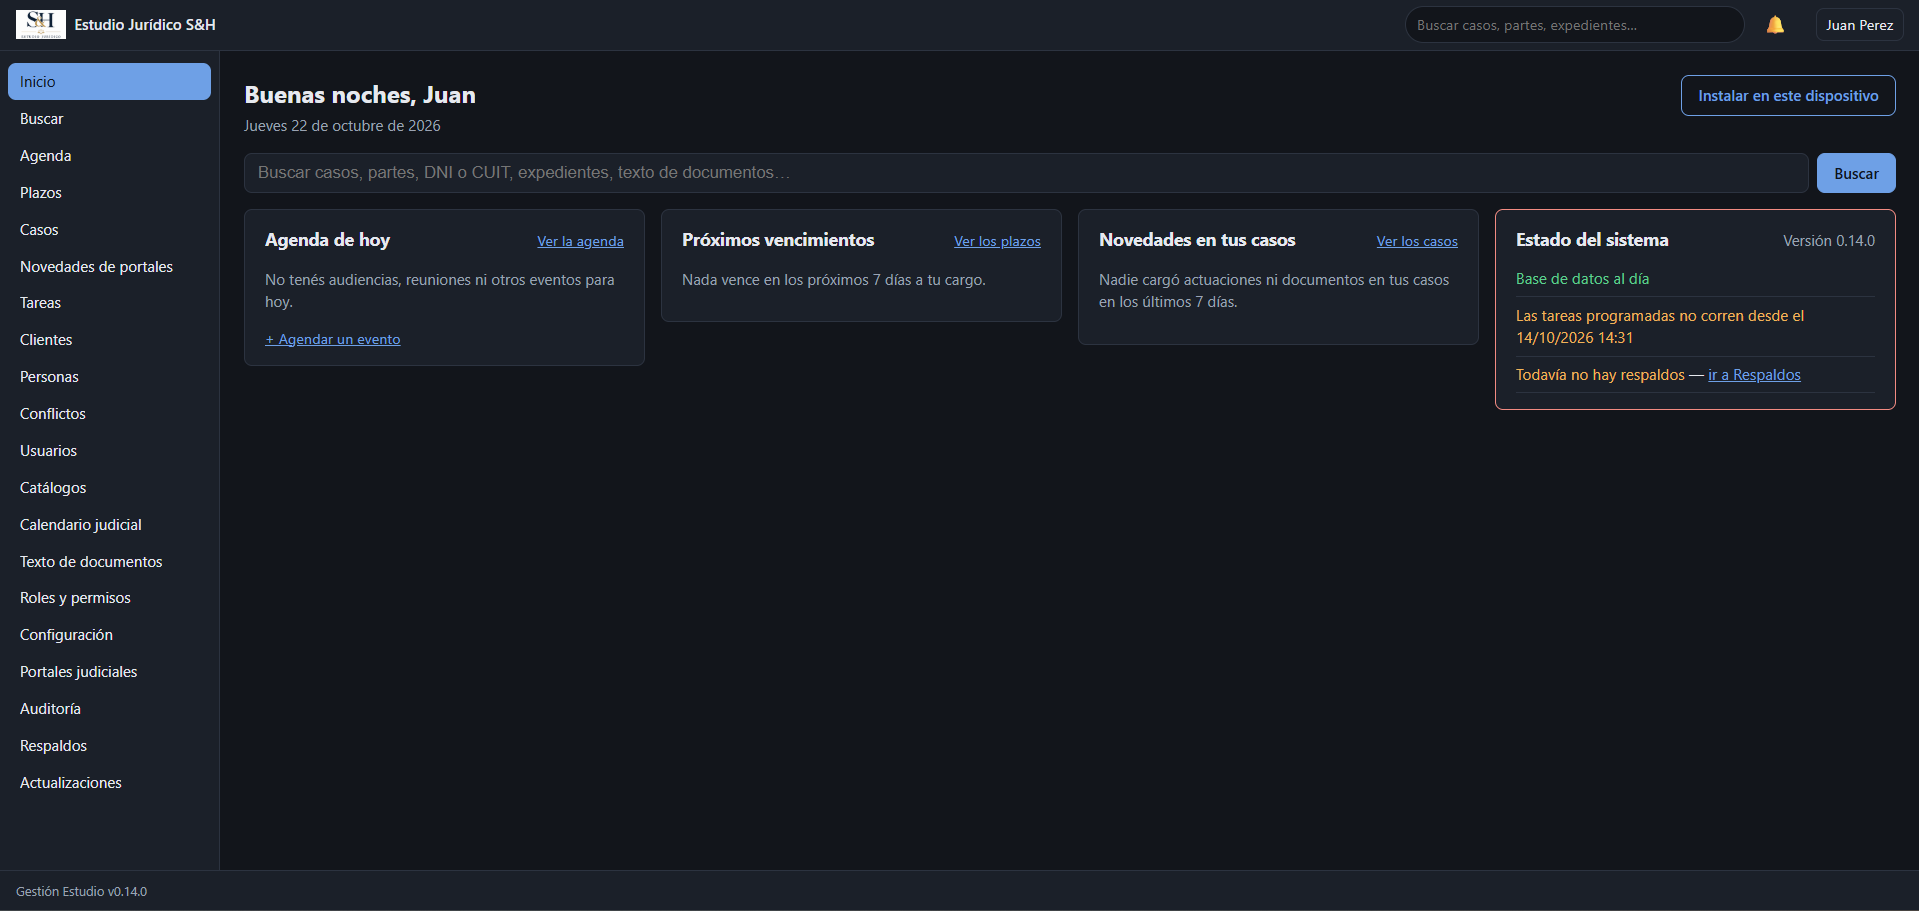1919x911 pixels.
Task: Go to Respaldos via the 'ir a Respaldos' link
Action: pos(1754,375)
